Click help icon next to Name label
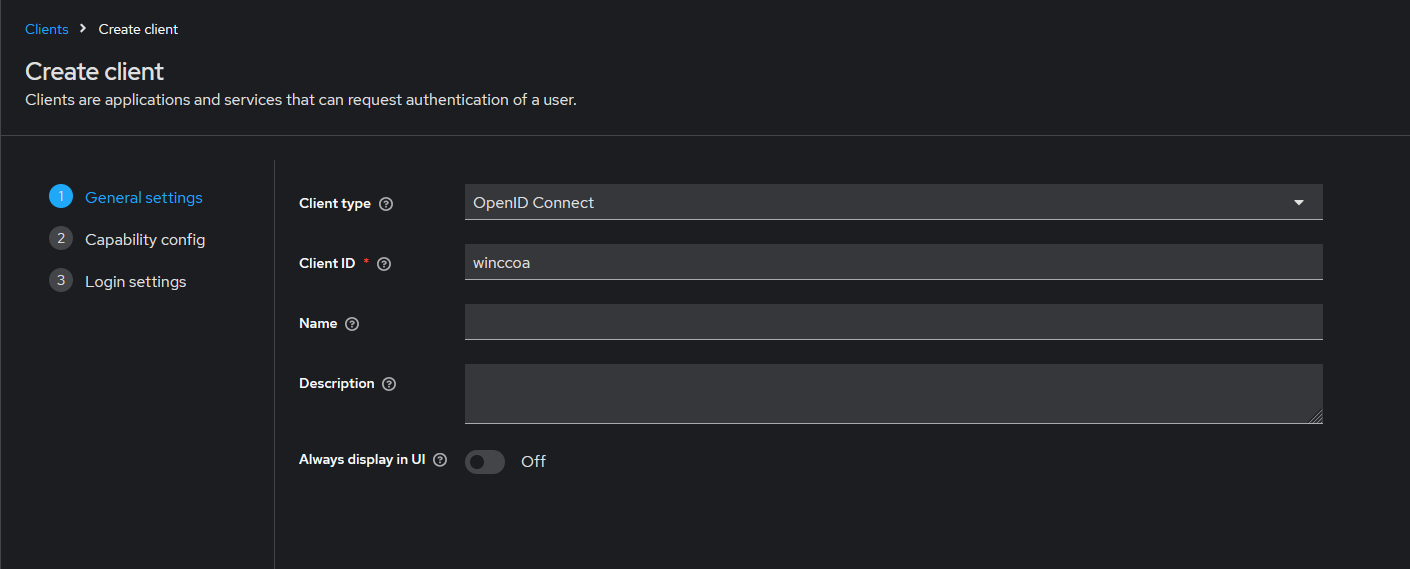Image resolution: width=1410 pixels, height=569 pixels. pos(351,324)
